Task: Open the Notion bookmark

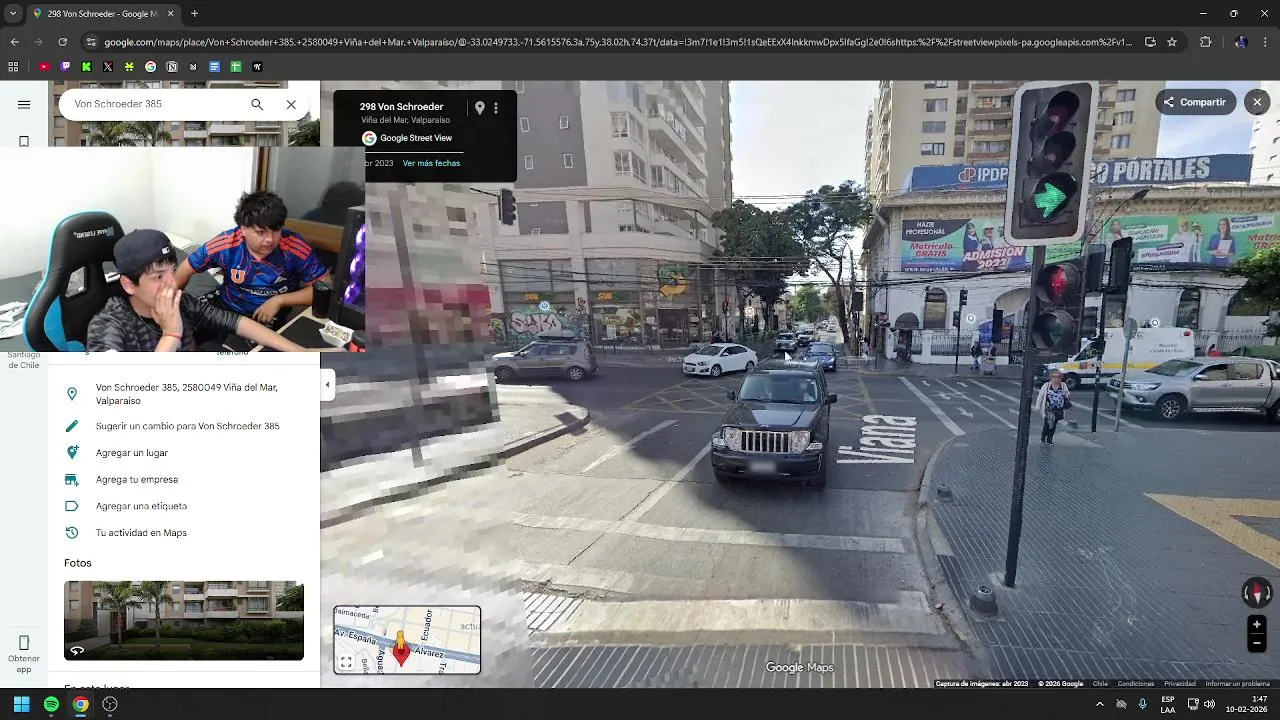Action: pos(172,67)
